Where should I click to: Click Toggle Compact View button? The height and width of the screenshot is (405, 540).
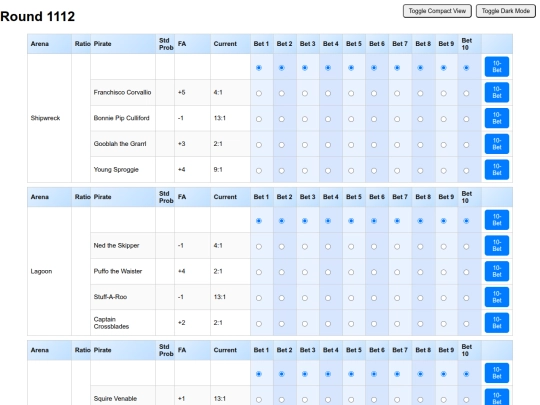click(437, 11)
